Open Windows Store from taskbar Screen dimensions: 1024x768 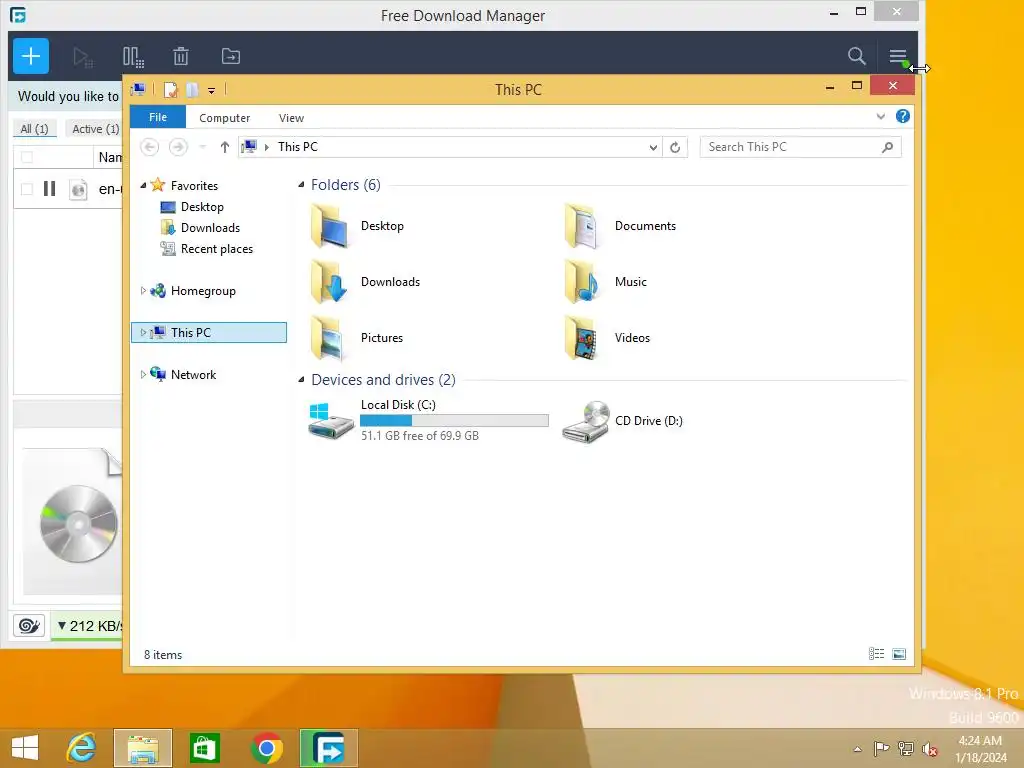[x=204, y=748]
